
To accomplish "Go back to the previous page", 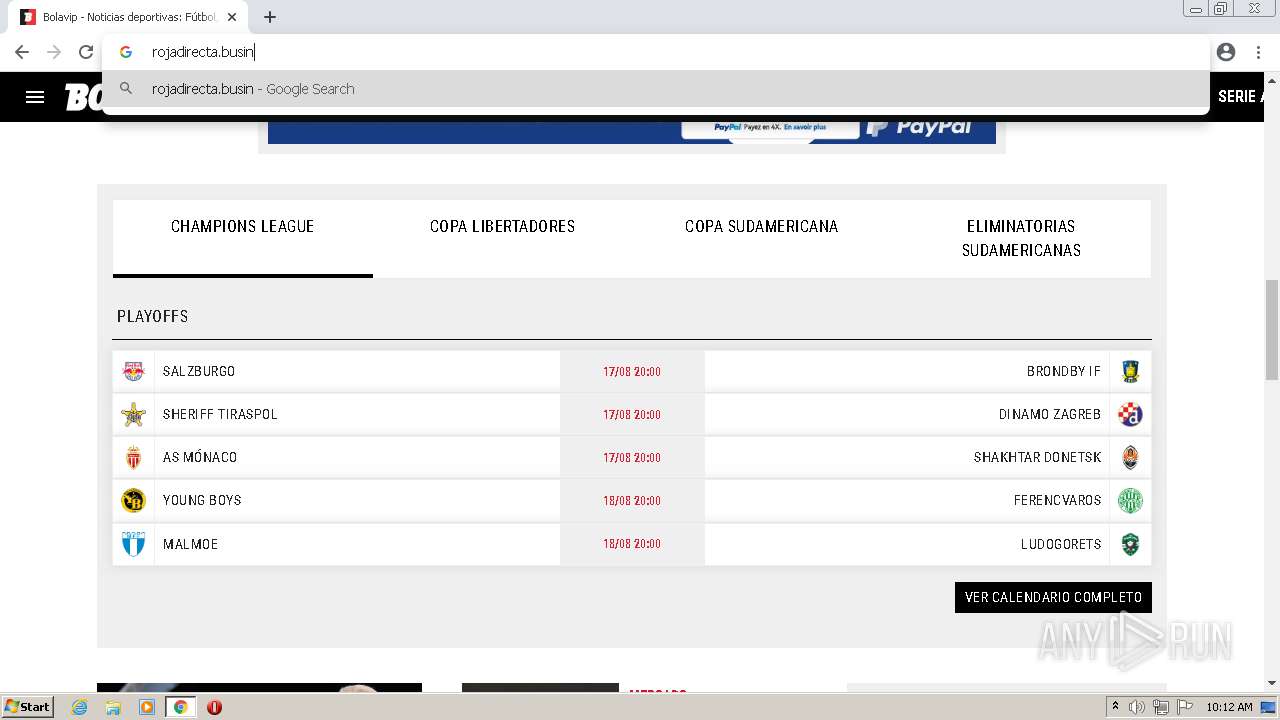I will 22,52.
